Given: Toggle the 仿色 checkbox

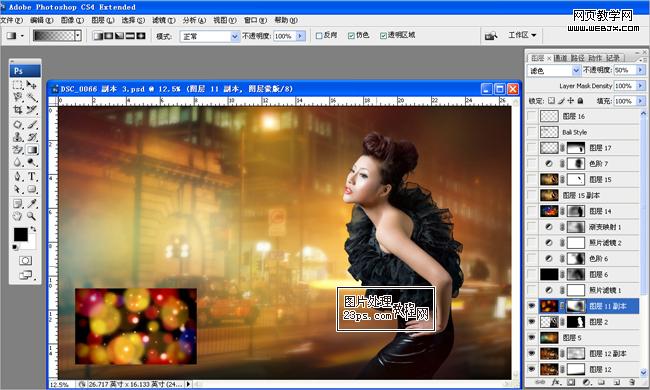Looking at the screenshot, I should click(x=351, y=36).
